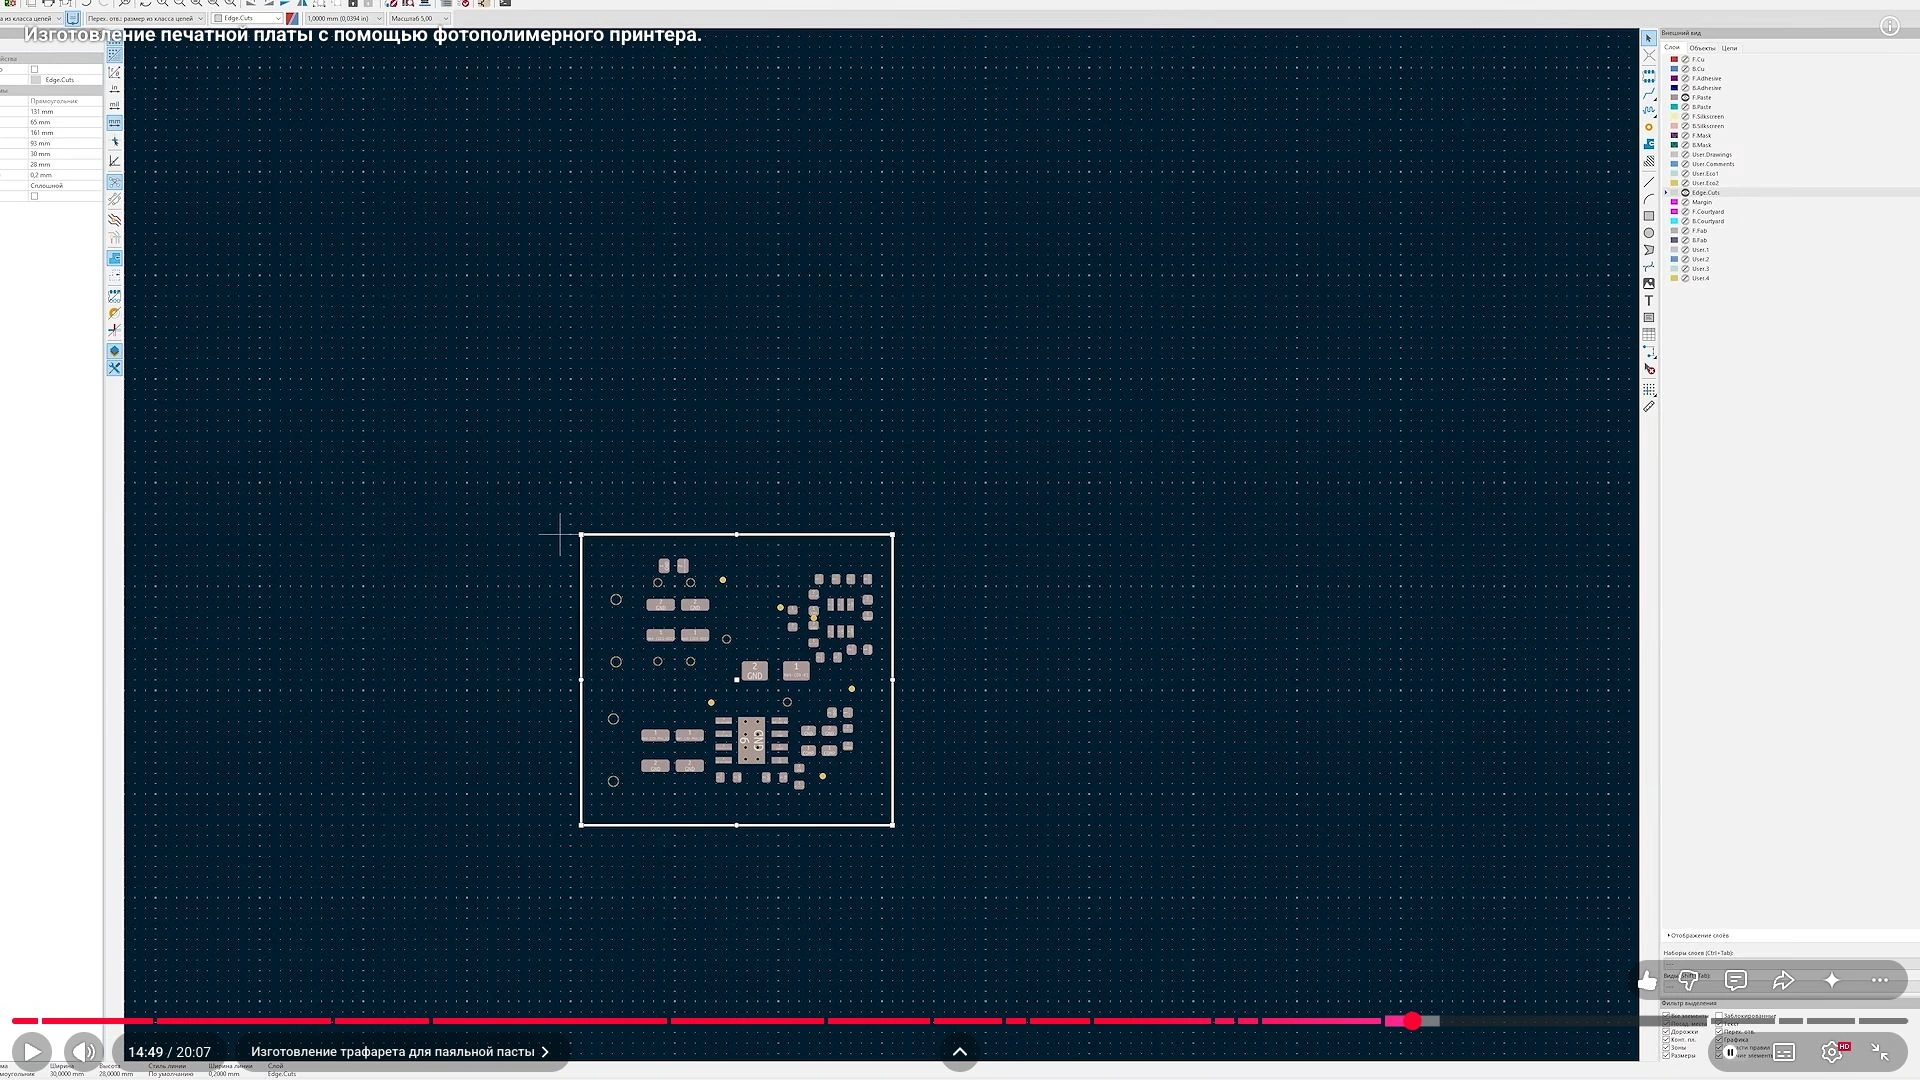The width and height of the screenshot is (1920, 1080).
Task: Switch to the Цепи tab
Action: click(1729, 48)
